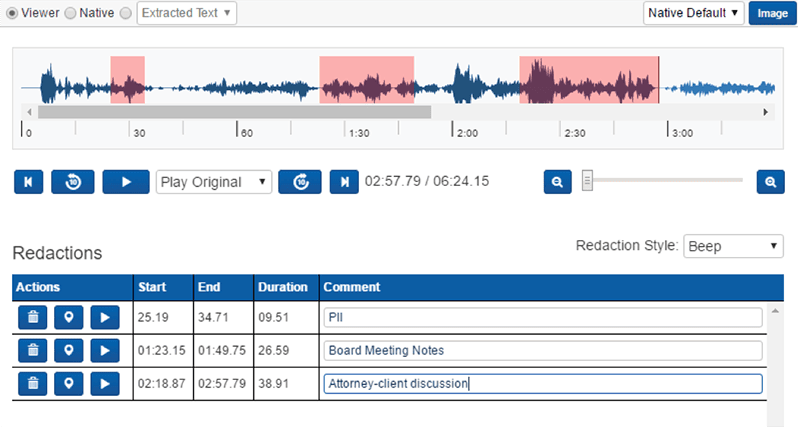
Task: Click the Attorney-client discussion comment field
Action: point(543,384)
